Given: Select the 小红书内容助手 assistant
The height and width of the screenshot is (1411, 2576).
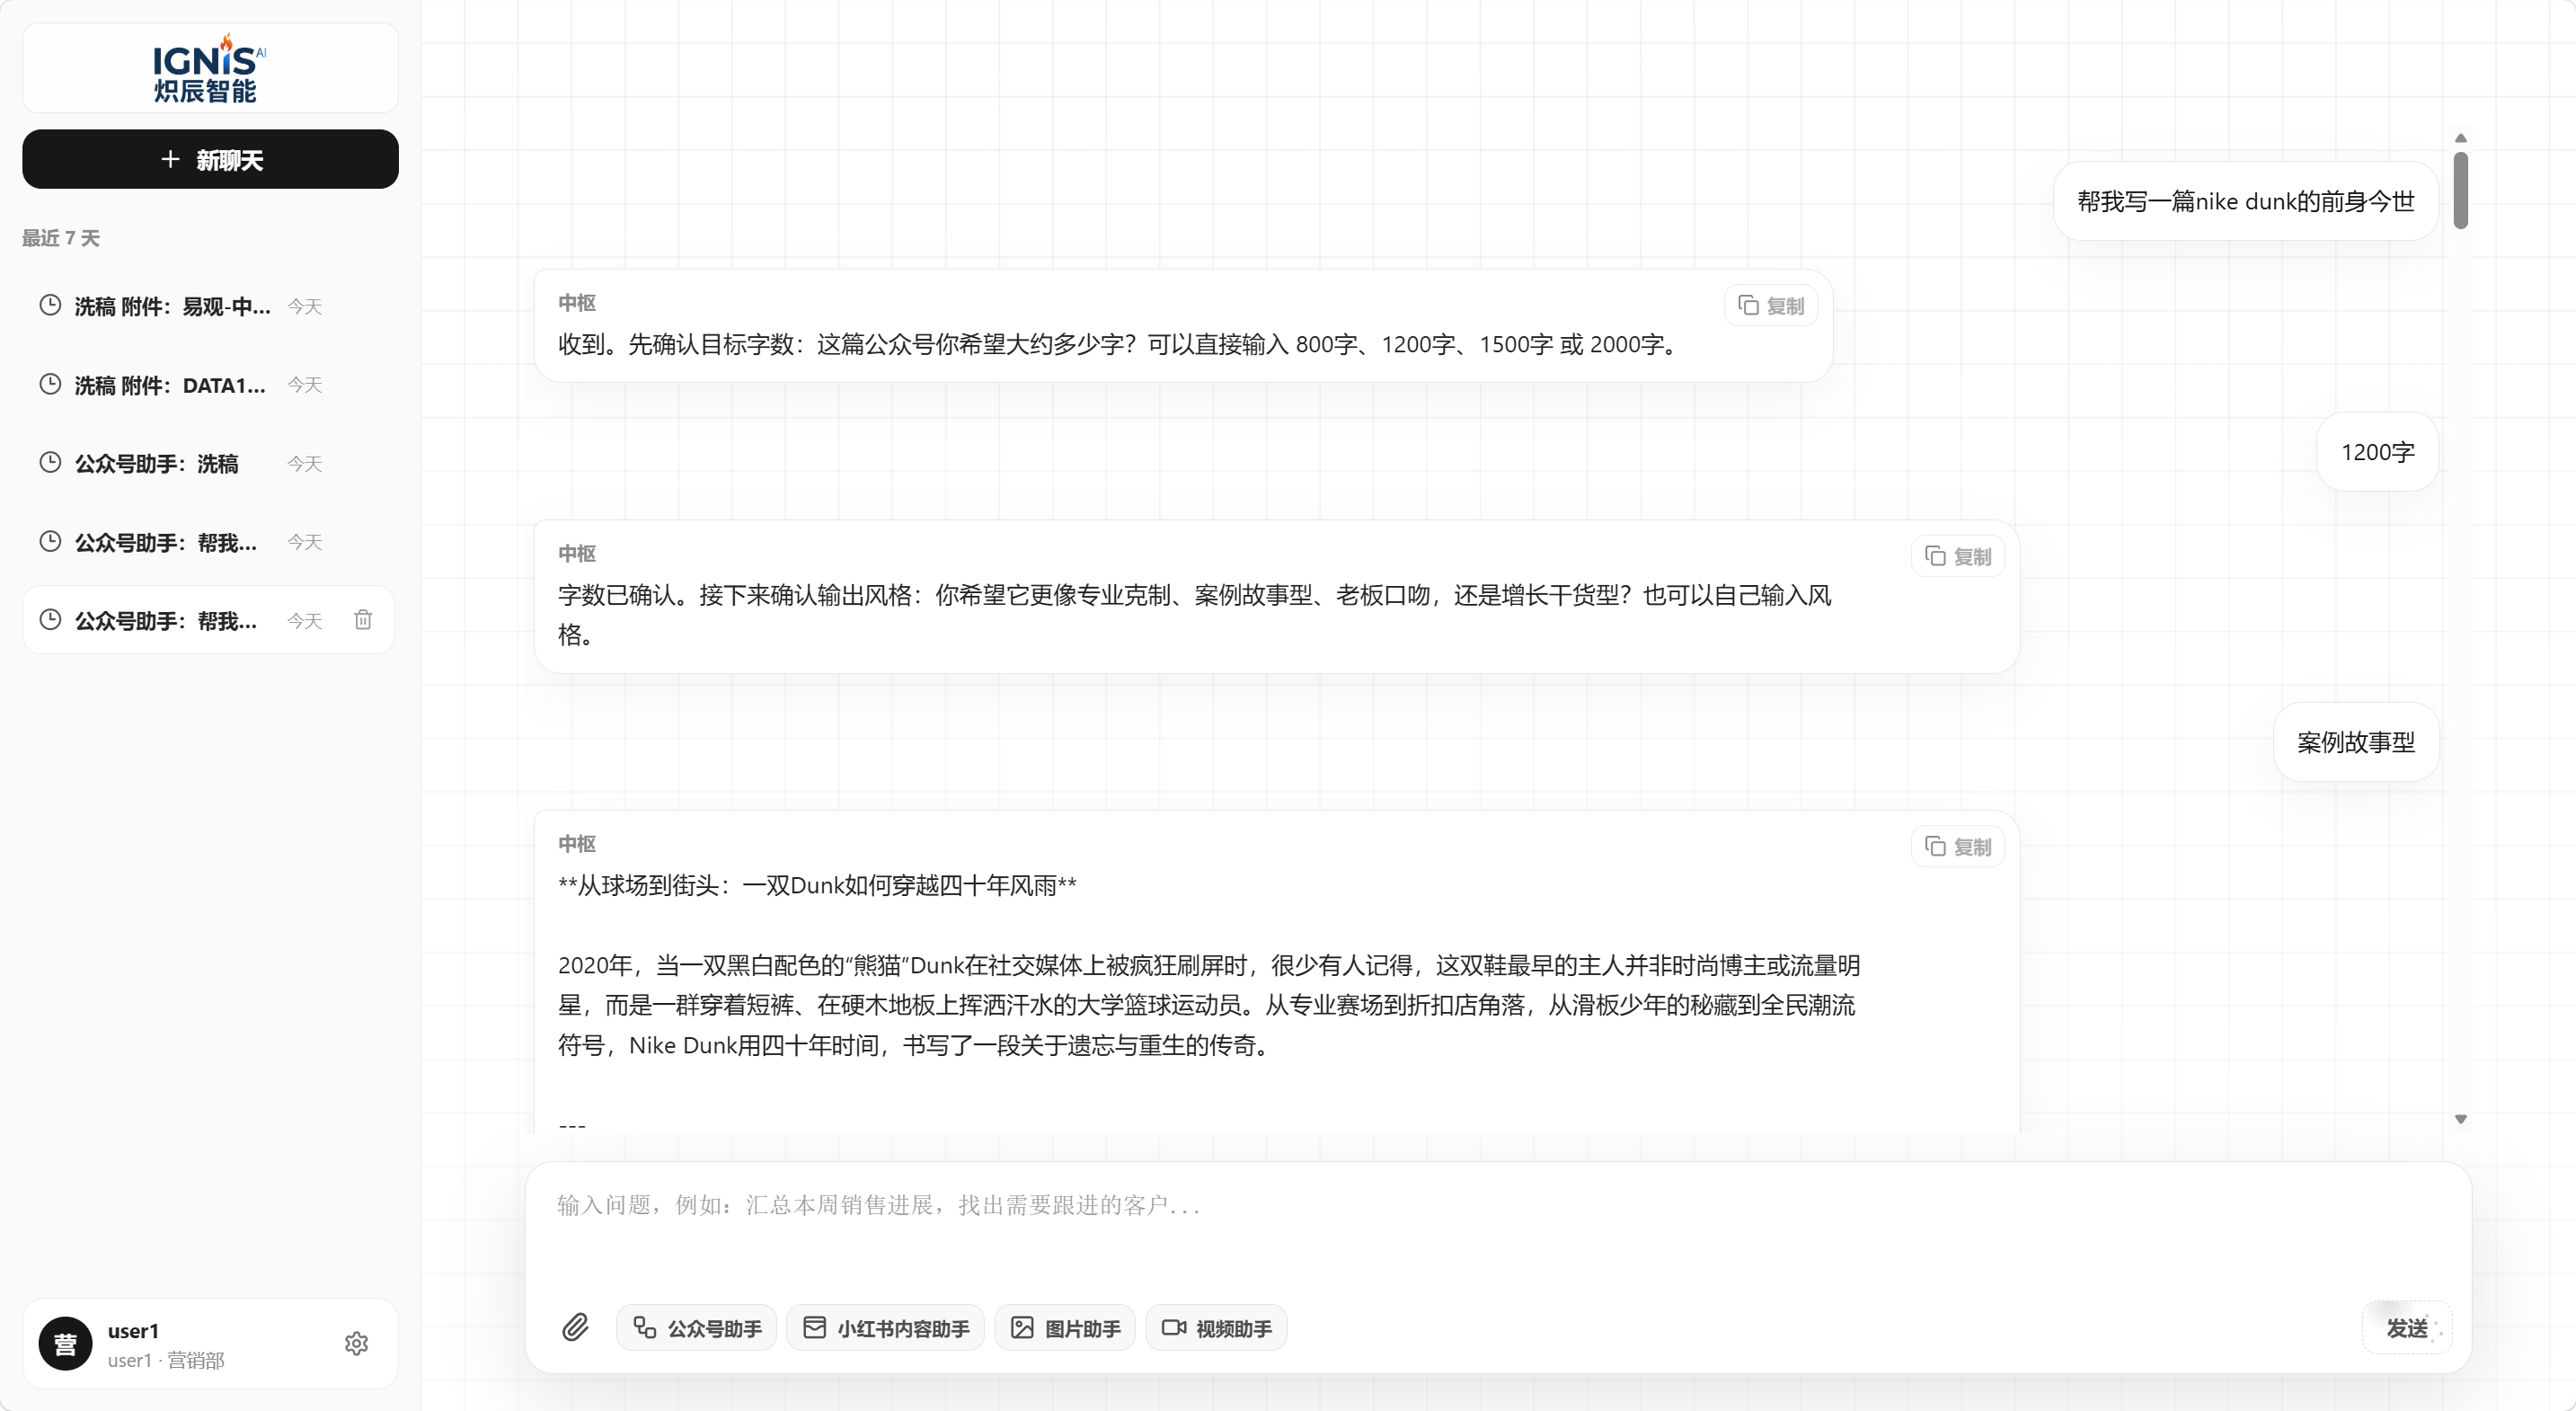Looking at the screenshot, I should tap(885, 1328).
